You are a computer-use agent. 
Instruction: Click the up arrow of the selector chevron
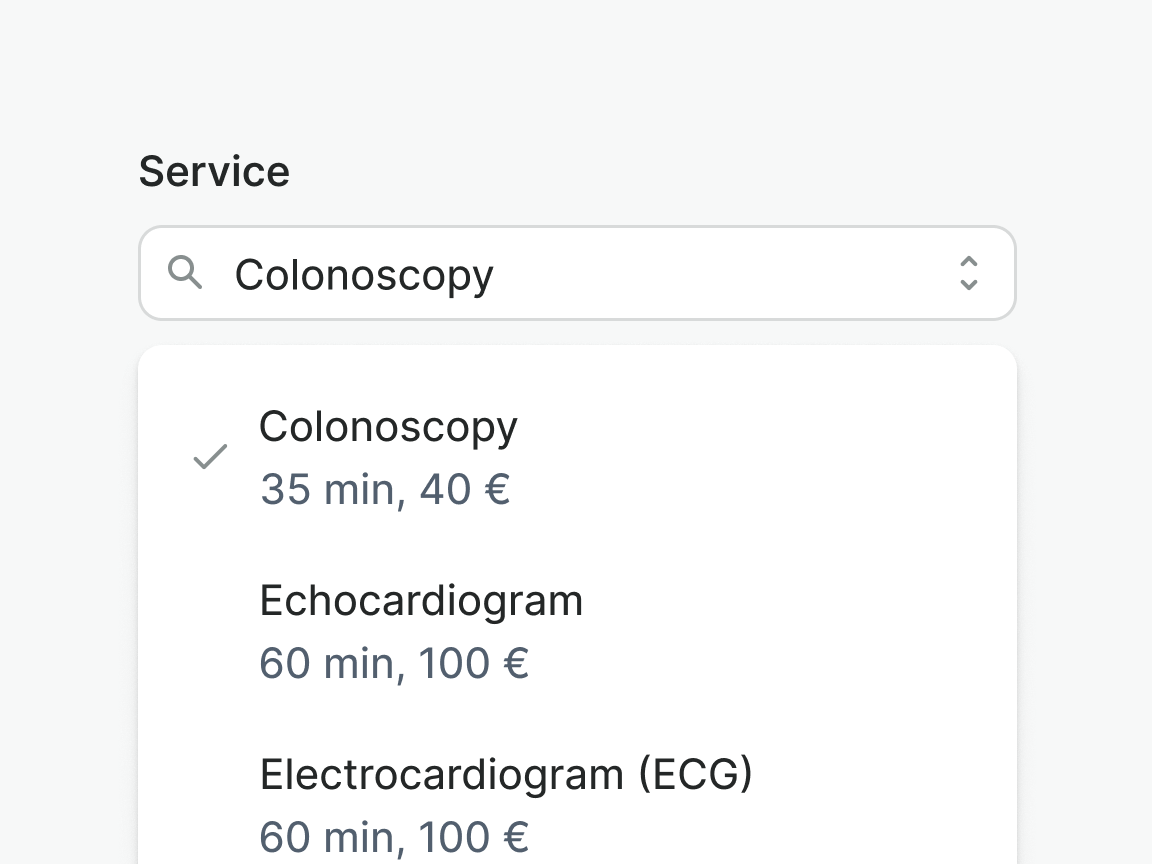(968, 262)
